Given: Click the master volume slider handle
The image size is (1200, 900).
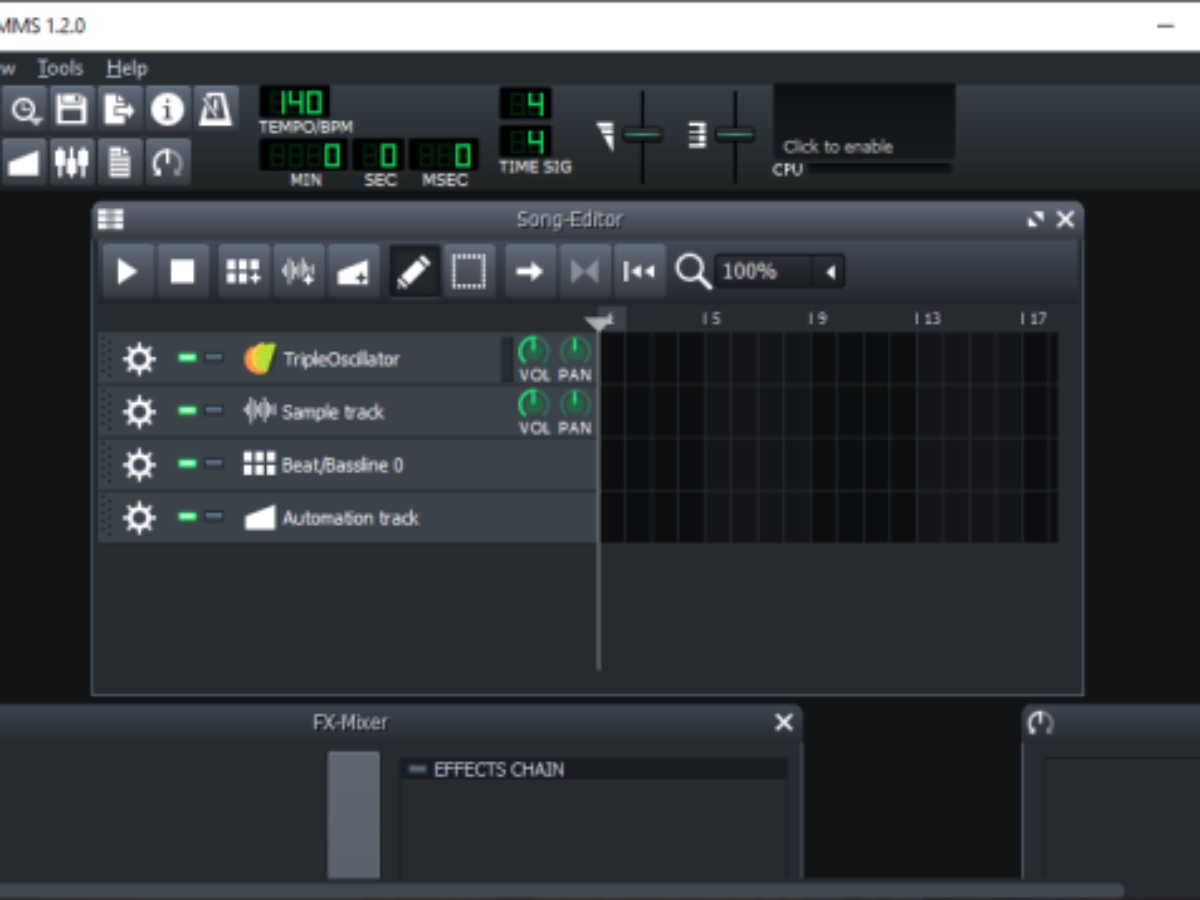Looking at the screenshot, I should click(x=642, y=135).
